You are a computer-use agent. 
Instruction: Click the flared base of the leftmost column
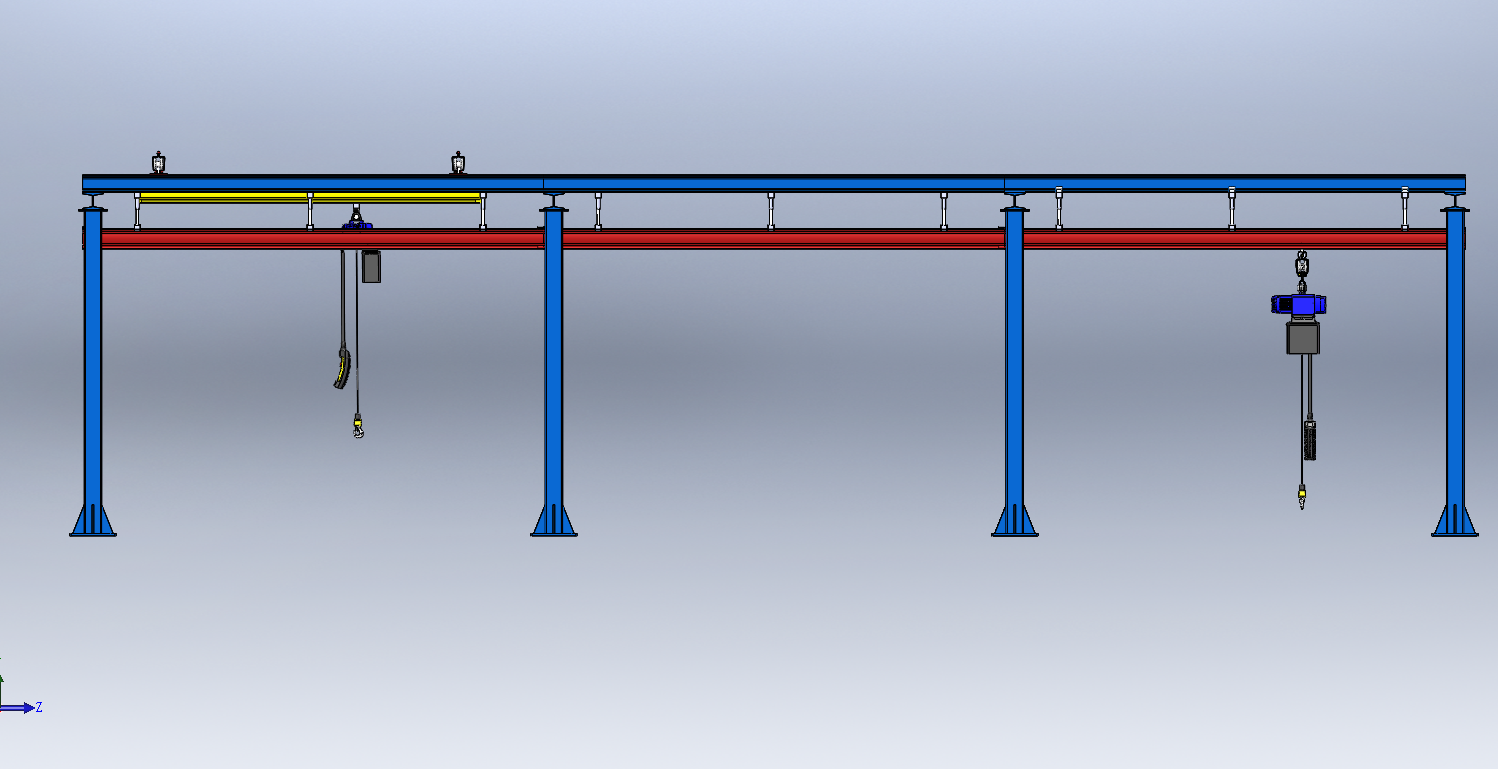(x=93, y=521)
